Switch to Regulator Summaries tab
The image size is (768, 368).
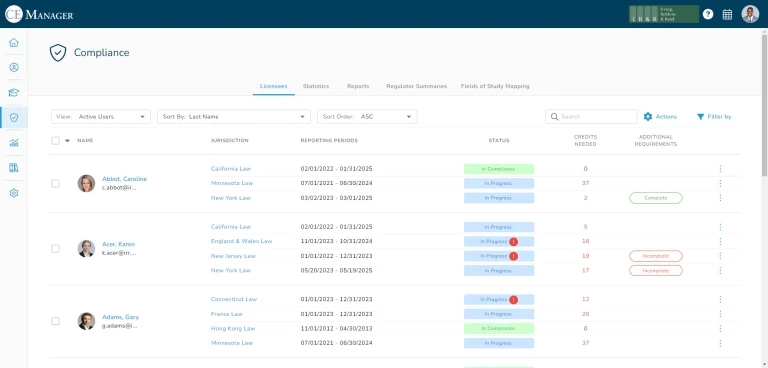point(417,86)
